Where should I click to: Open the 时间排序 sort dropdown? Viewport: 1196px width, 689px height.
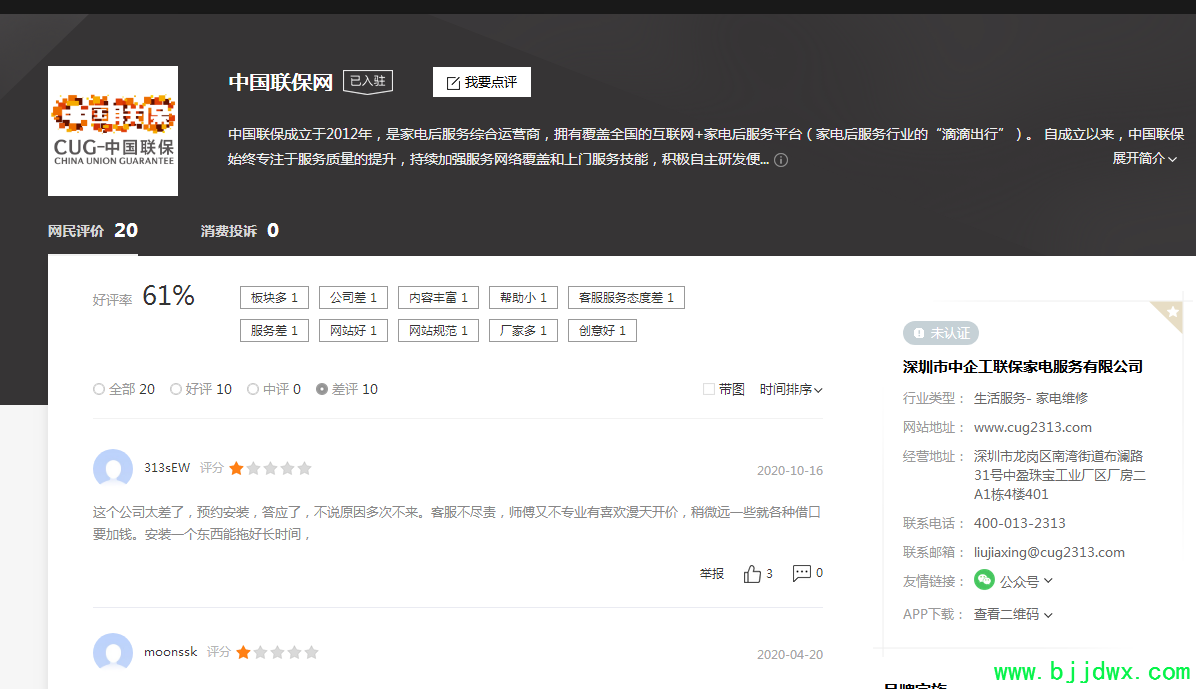click(x=791, y=389)
